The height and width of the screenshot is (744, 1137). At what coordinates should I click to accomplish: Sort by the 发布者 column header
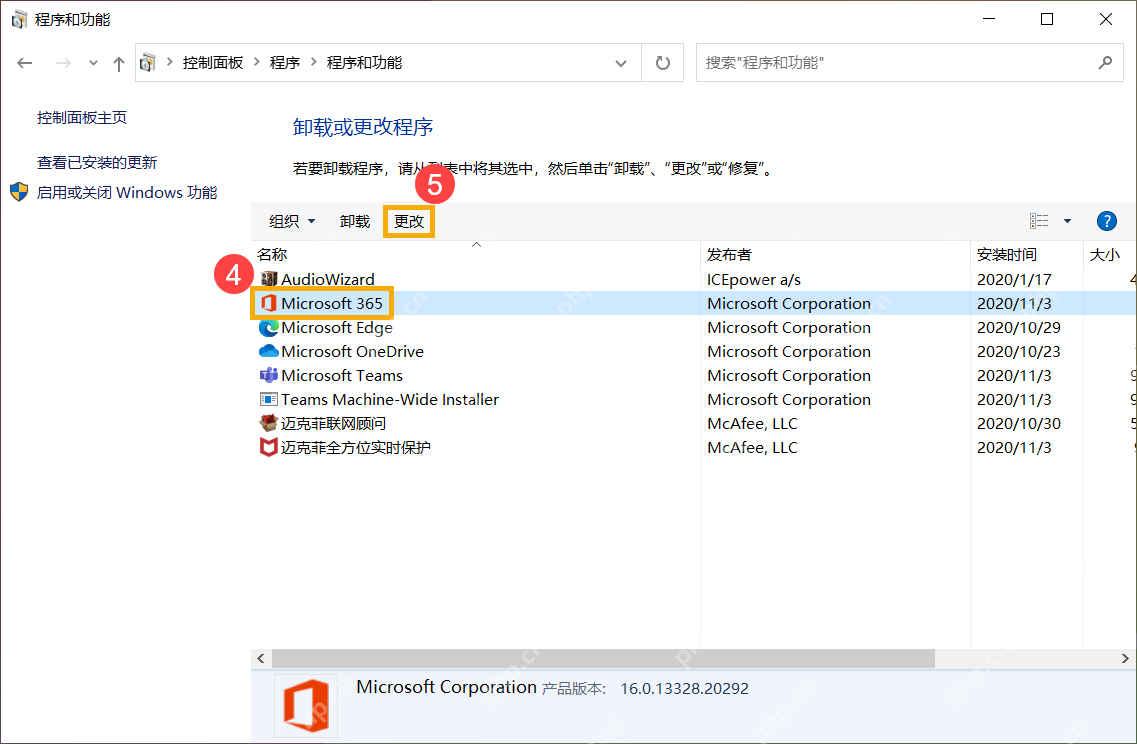click(x=729, y=255)
